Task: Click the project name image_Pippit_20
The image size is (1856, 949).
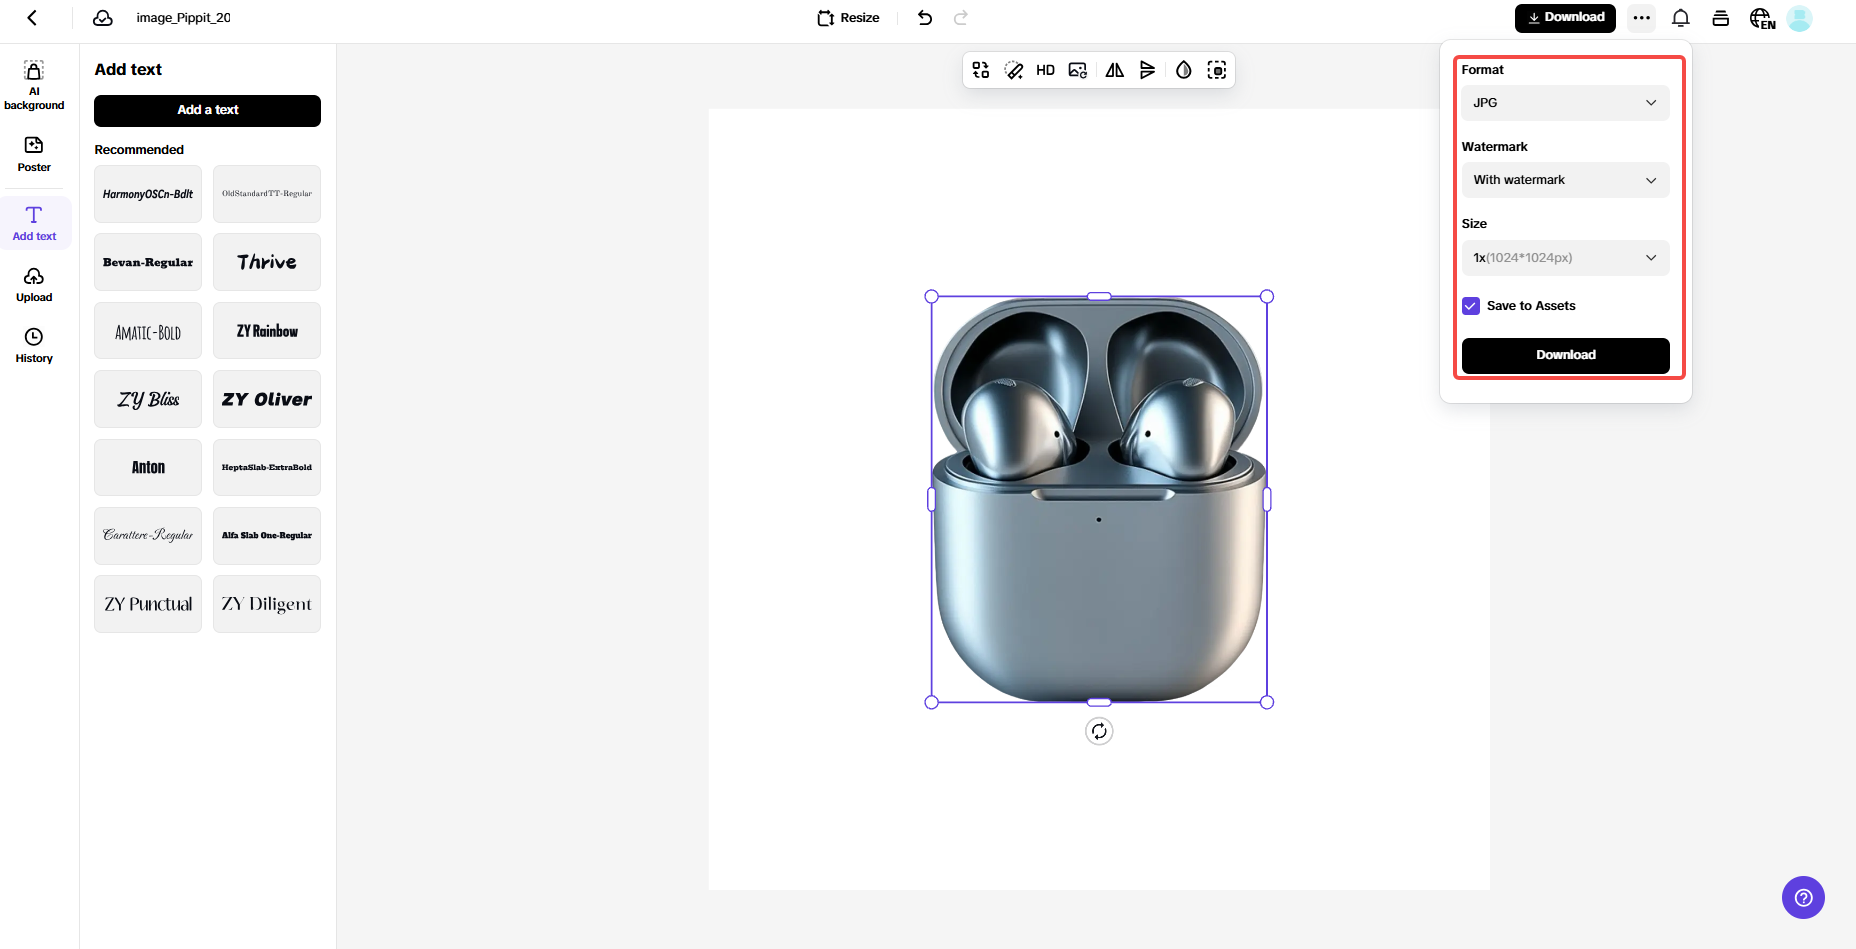Action: [183, 18]
